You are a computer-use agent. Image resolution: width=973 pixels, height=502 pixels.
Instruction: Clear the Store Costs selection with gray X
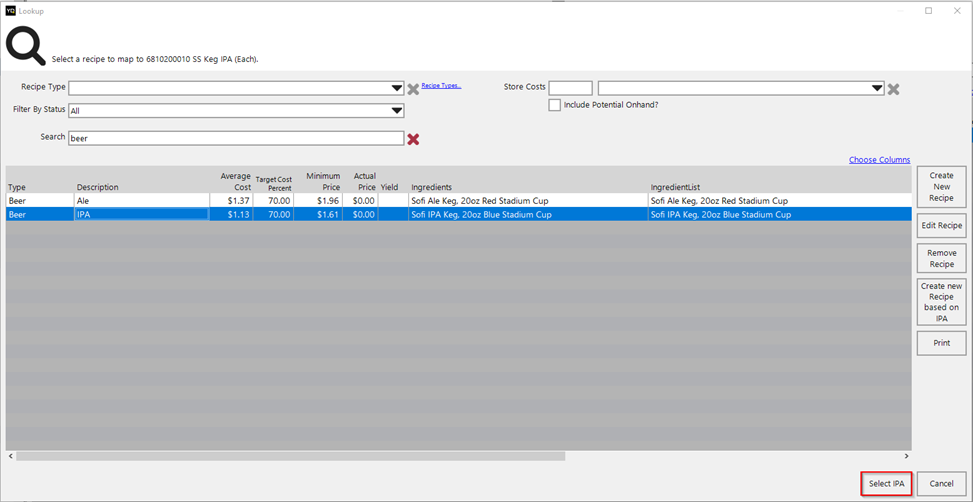(893, 89)
